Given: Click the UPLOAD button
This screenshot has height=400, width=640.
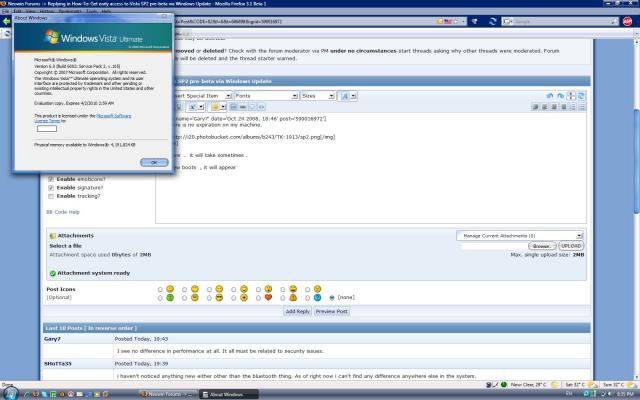Looking at the screenshot, I should point(571,246).
